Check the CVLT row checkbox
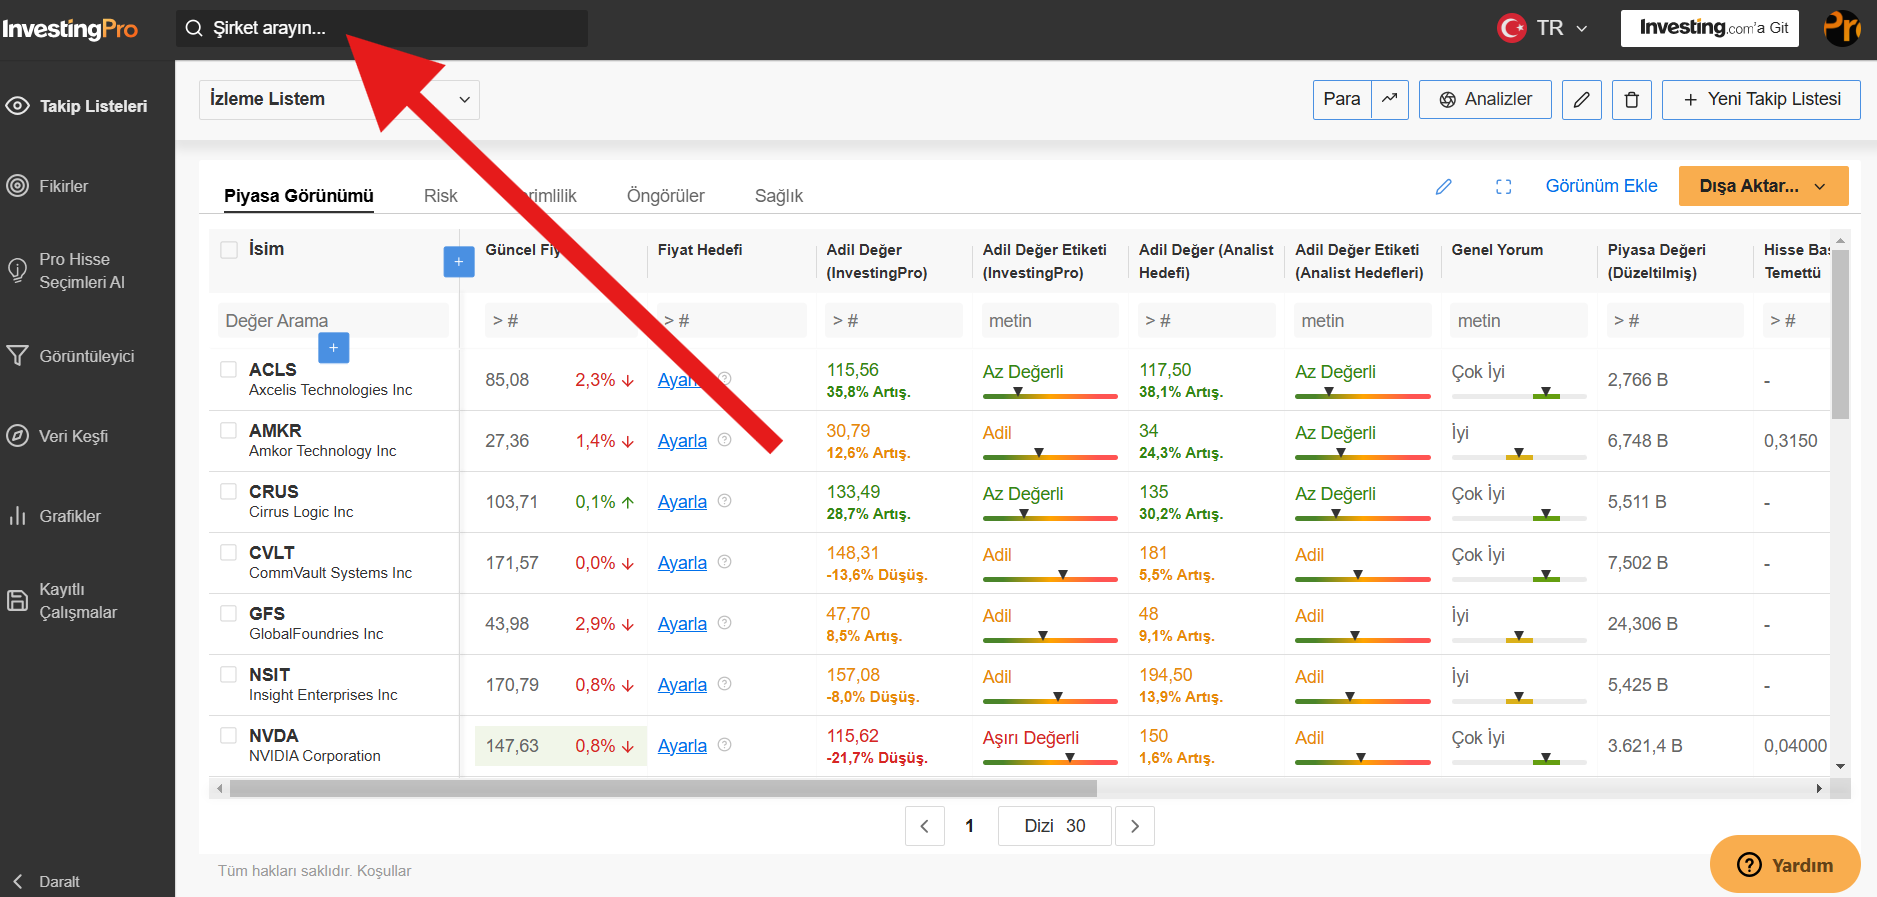Viewport: 1877px width, 897px height. (229, 553)
